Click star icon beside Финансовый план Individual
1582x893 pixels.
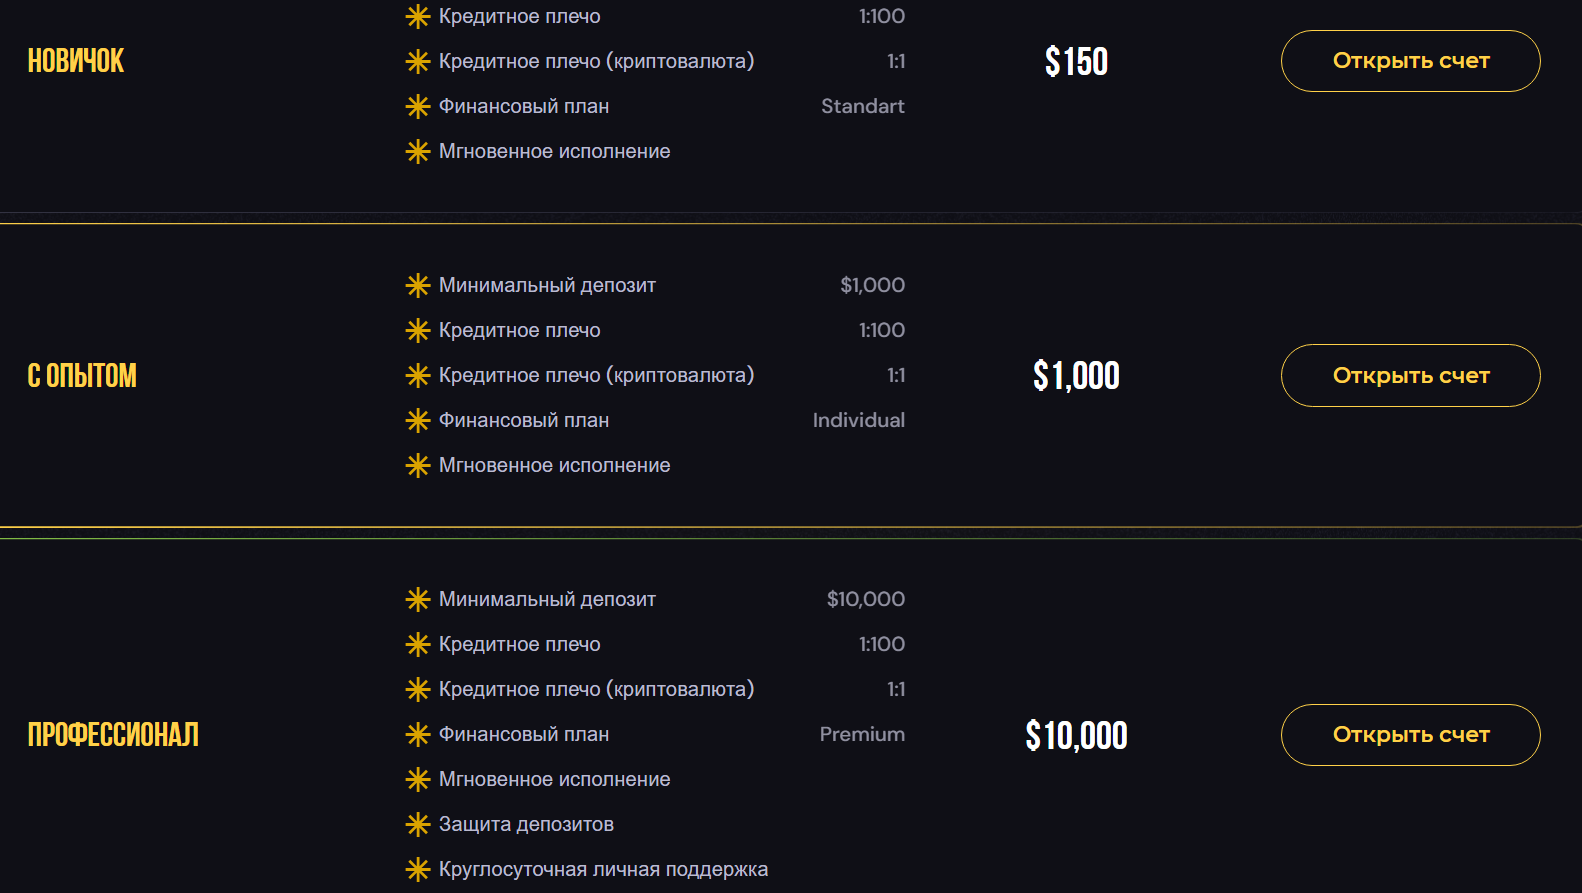(418, 420)
